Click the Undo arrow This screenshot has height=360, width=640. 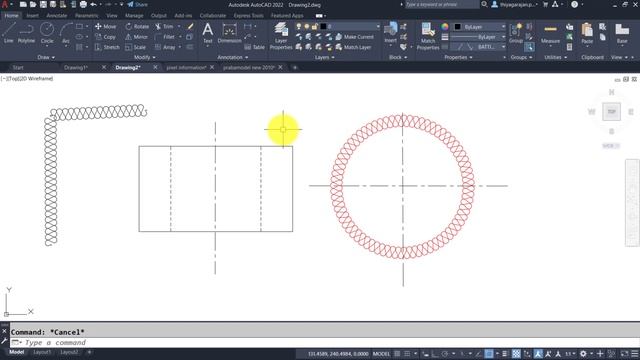point(93,4)
